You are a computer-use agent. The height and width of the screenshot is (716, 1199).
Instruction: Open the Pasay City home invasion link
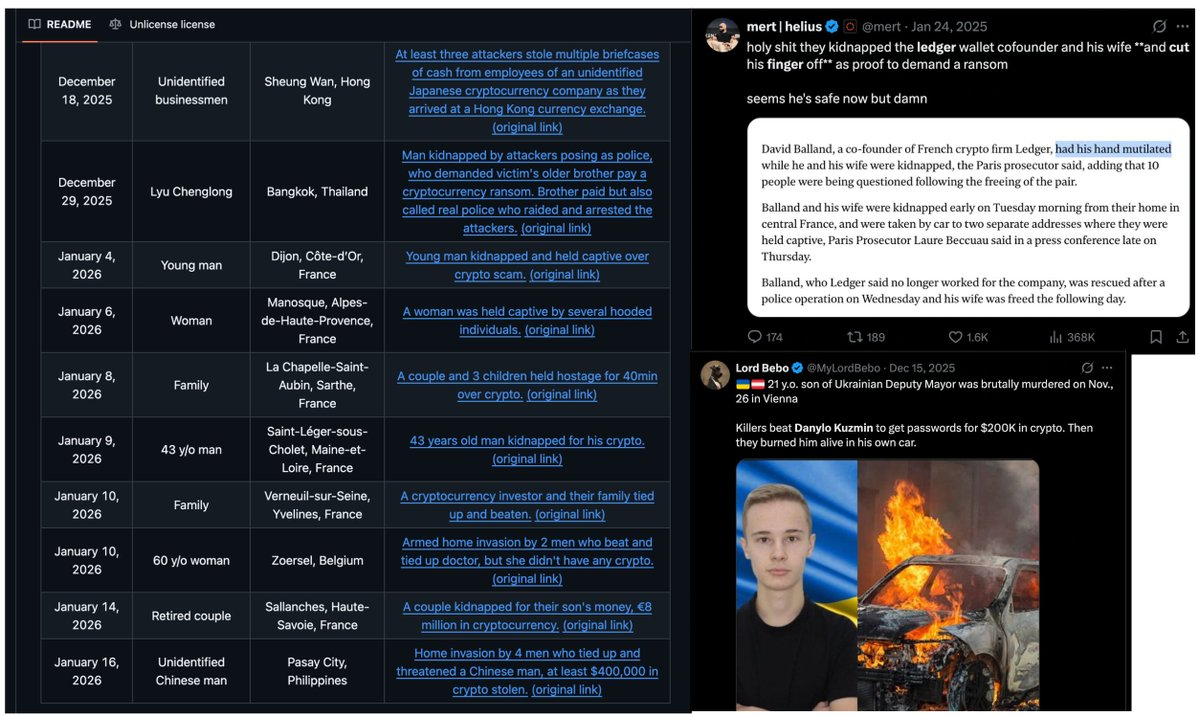click(527, 672)
